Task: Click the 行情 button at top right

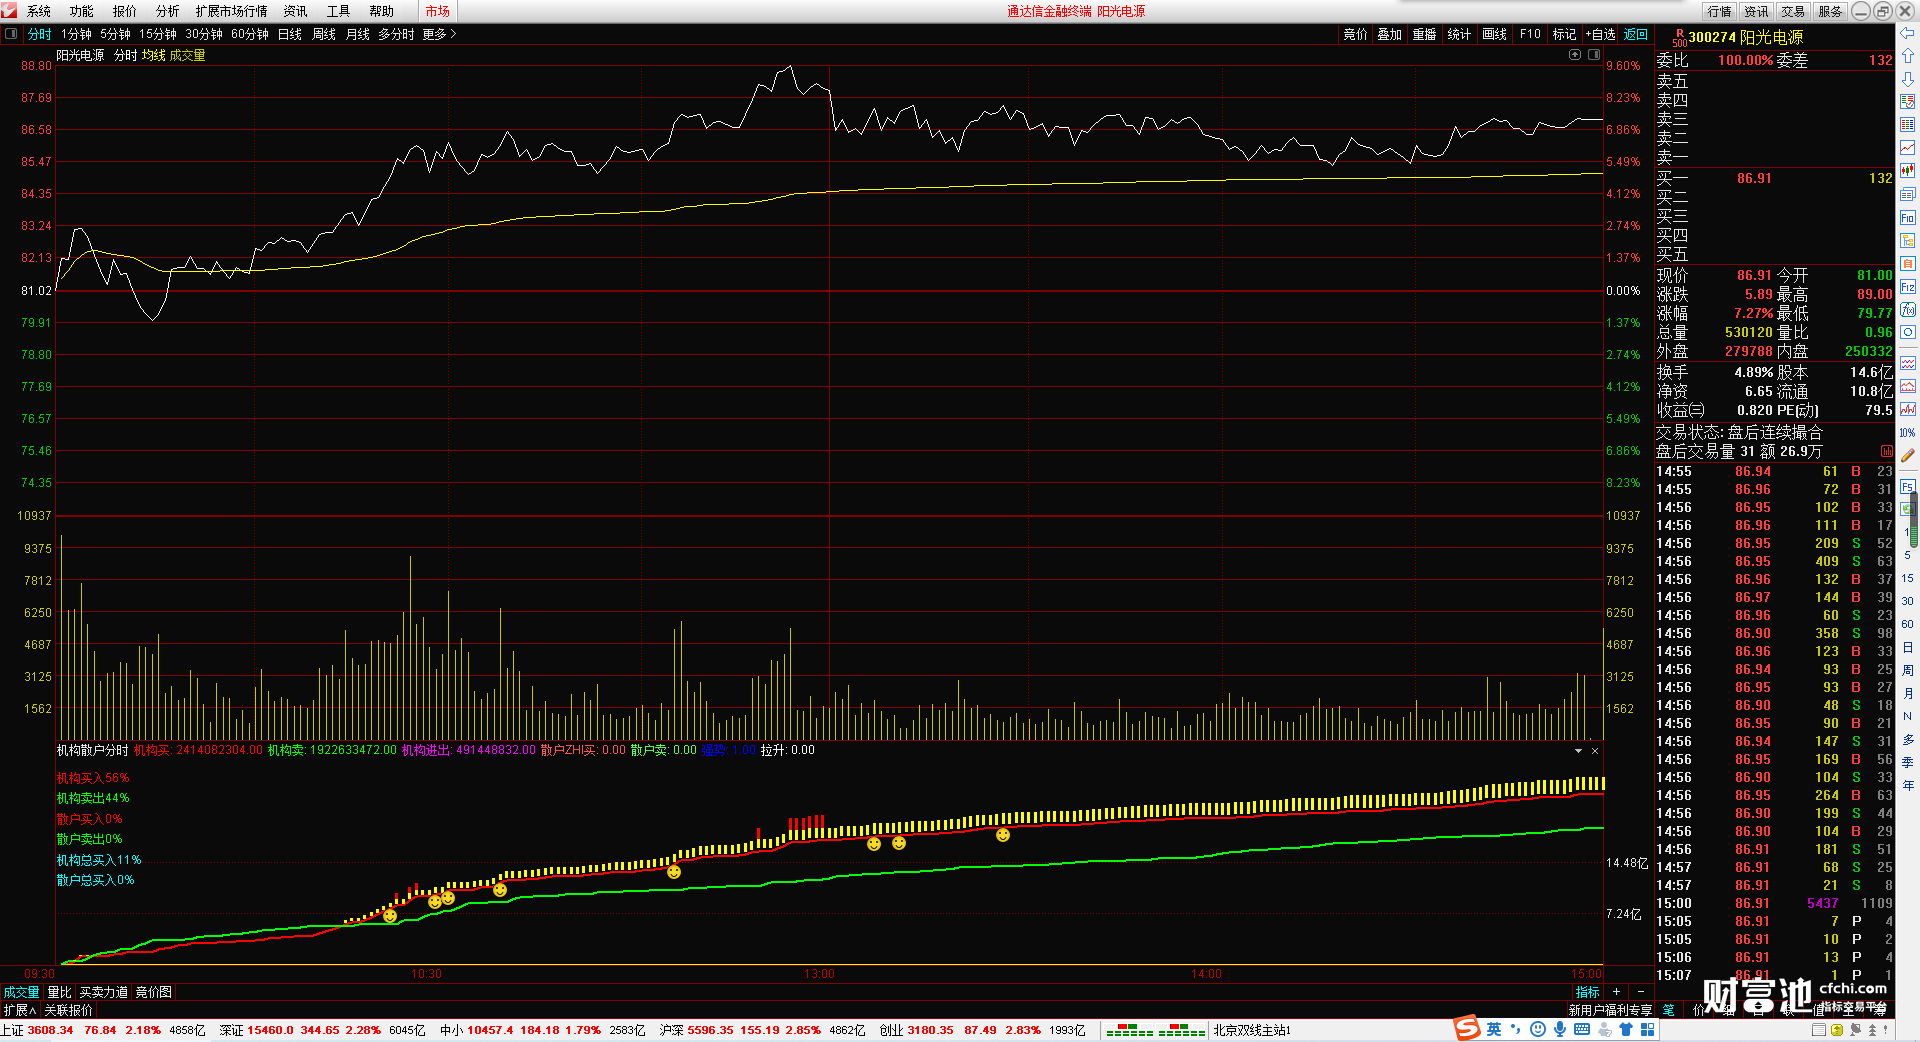Action: [1720, 11]
